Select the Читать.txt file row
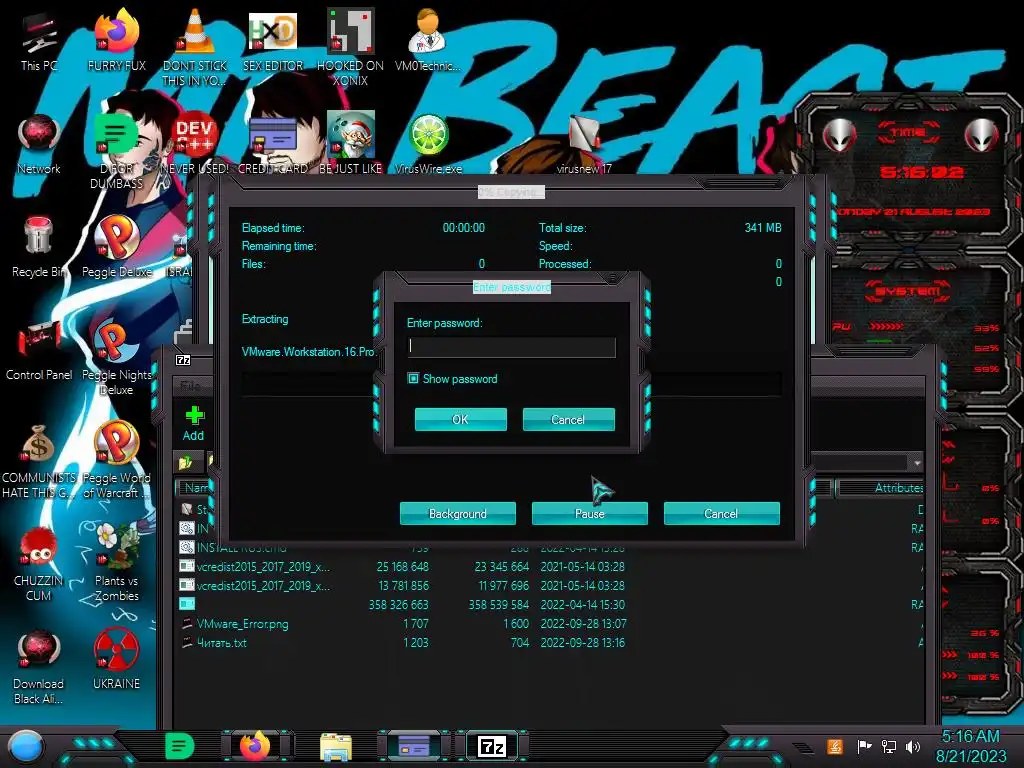The width and height of the screenshot is (1024, 768). 549,643
